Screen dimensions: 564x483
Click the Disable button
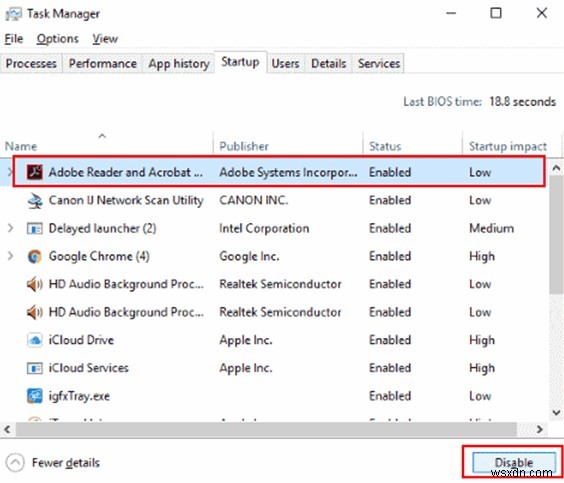tap(514, 462)
